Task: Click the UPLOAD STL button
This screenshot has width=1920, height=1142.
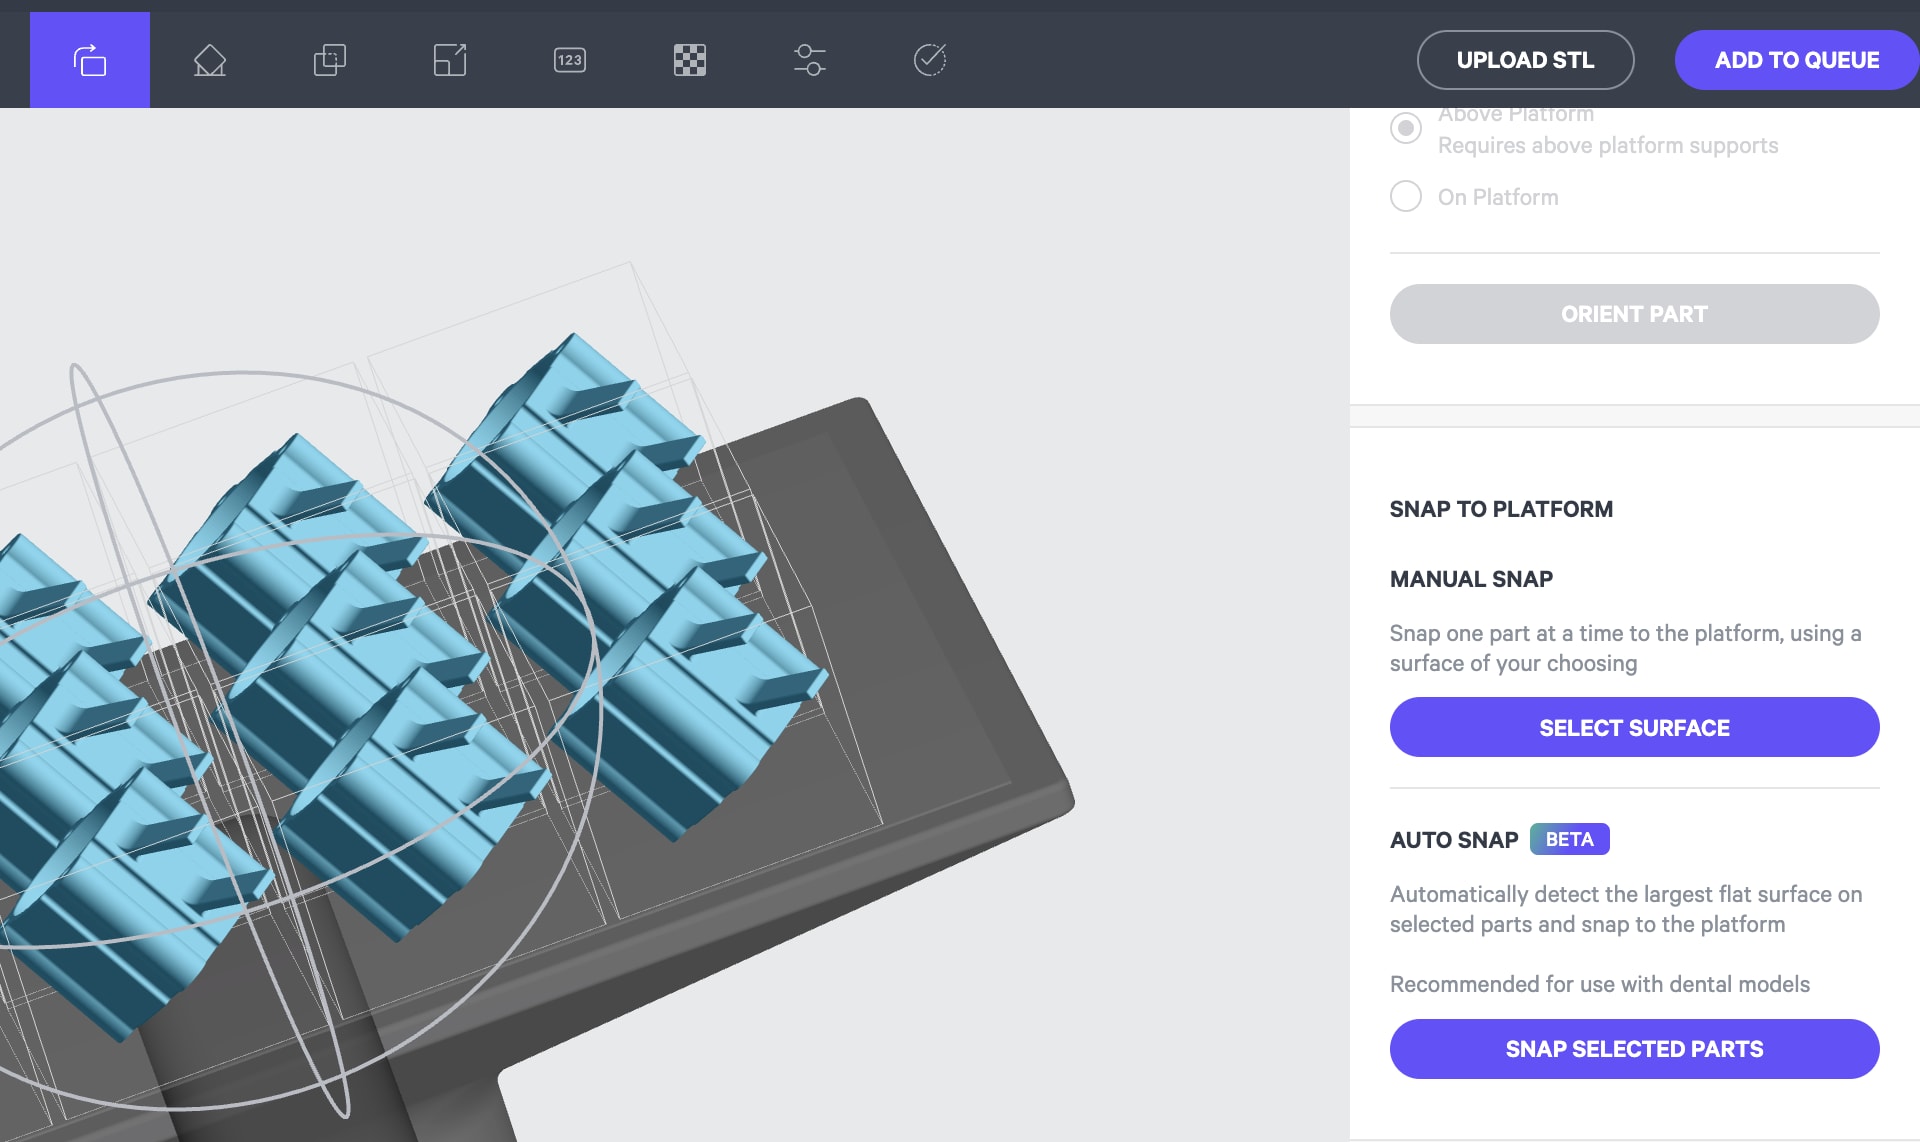Action: [x=1525, y=58]
